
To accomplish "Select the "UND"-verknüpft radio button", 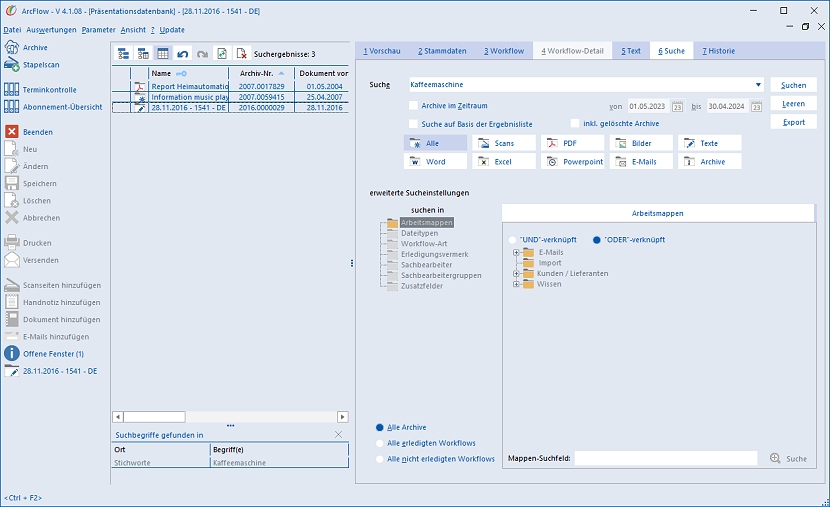I will tap(512, 240).
